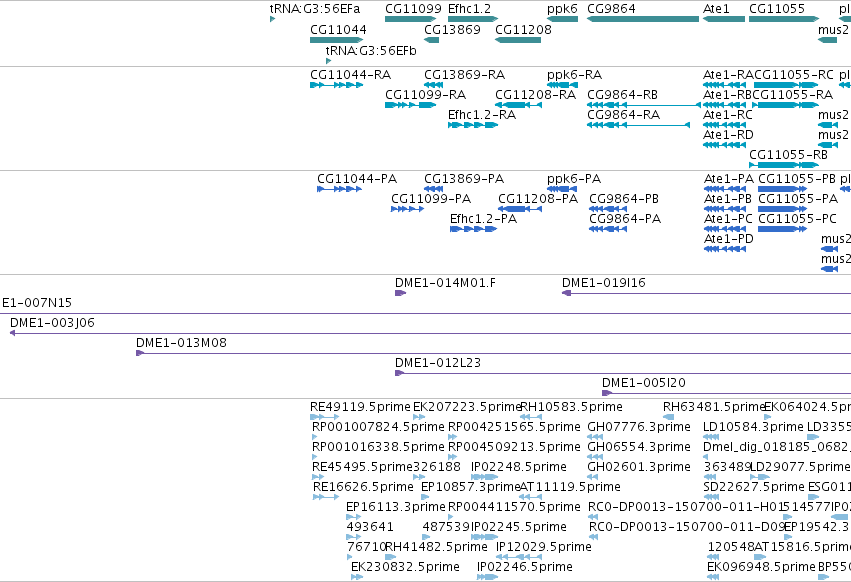Click the DME1-019I16 clone end
This screenshot has height=582, width=851.
click(x=566, y=293)
